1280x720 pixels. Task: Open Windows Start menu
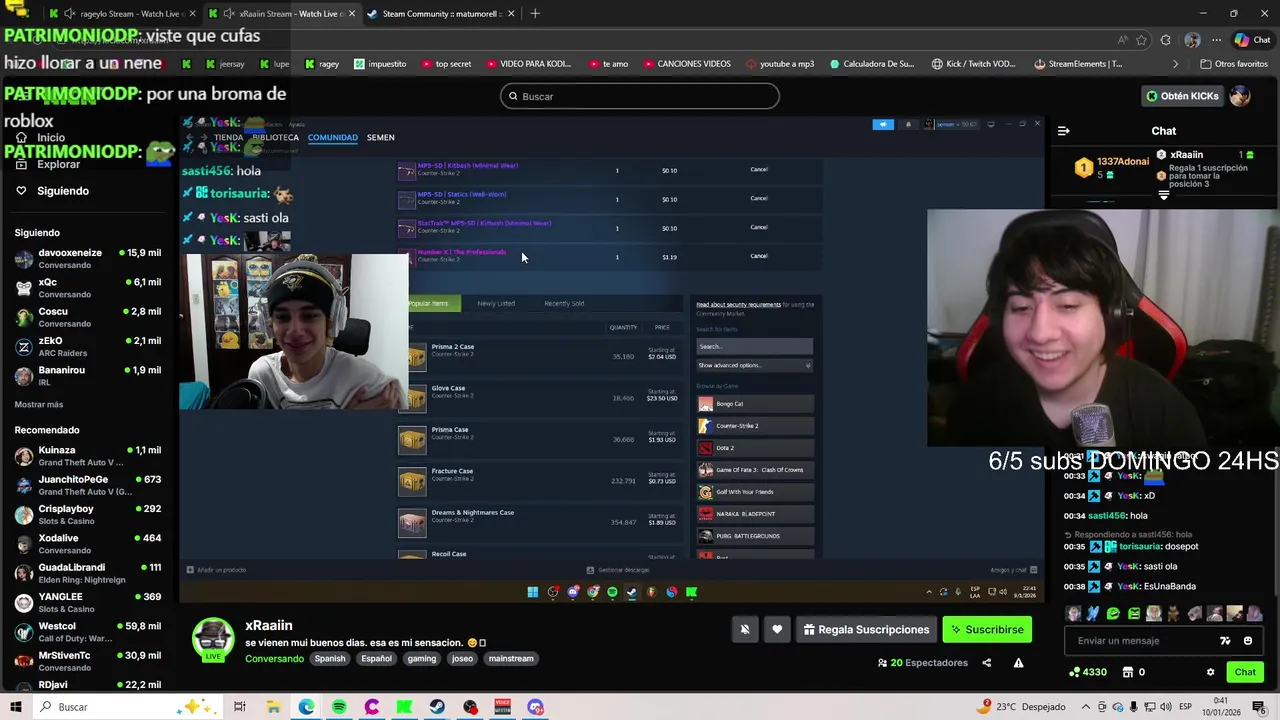[x=16, y=707]
